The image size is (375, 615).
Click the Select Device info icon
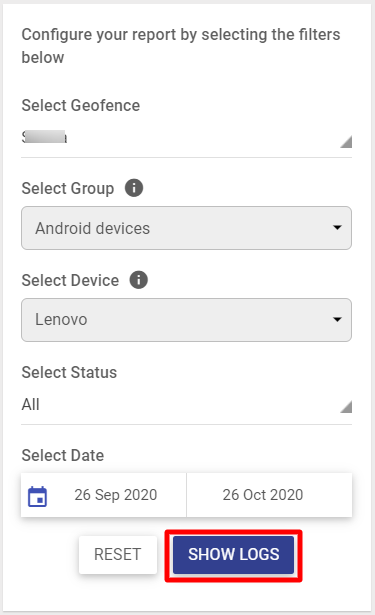(x=138, y=280)
